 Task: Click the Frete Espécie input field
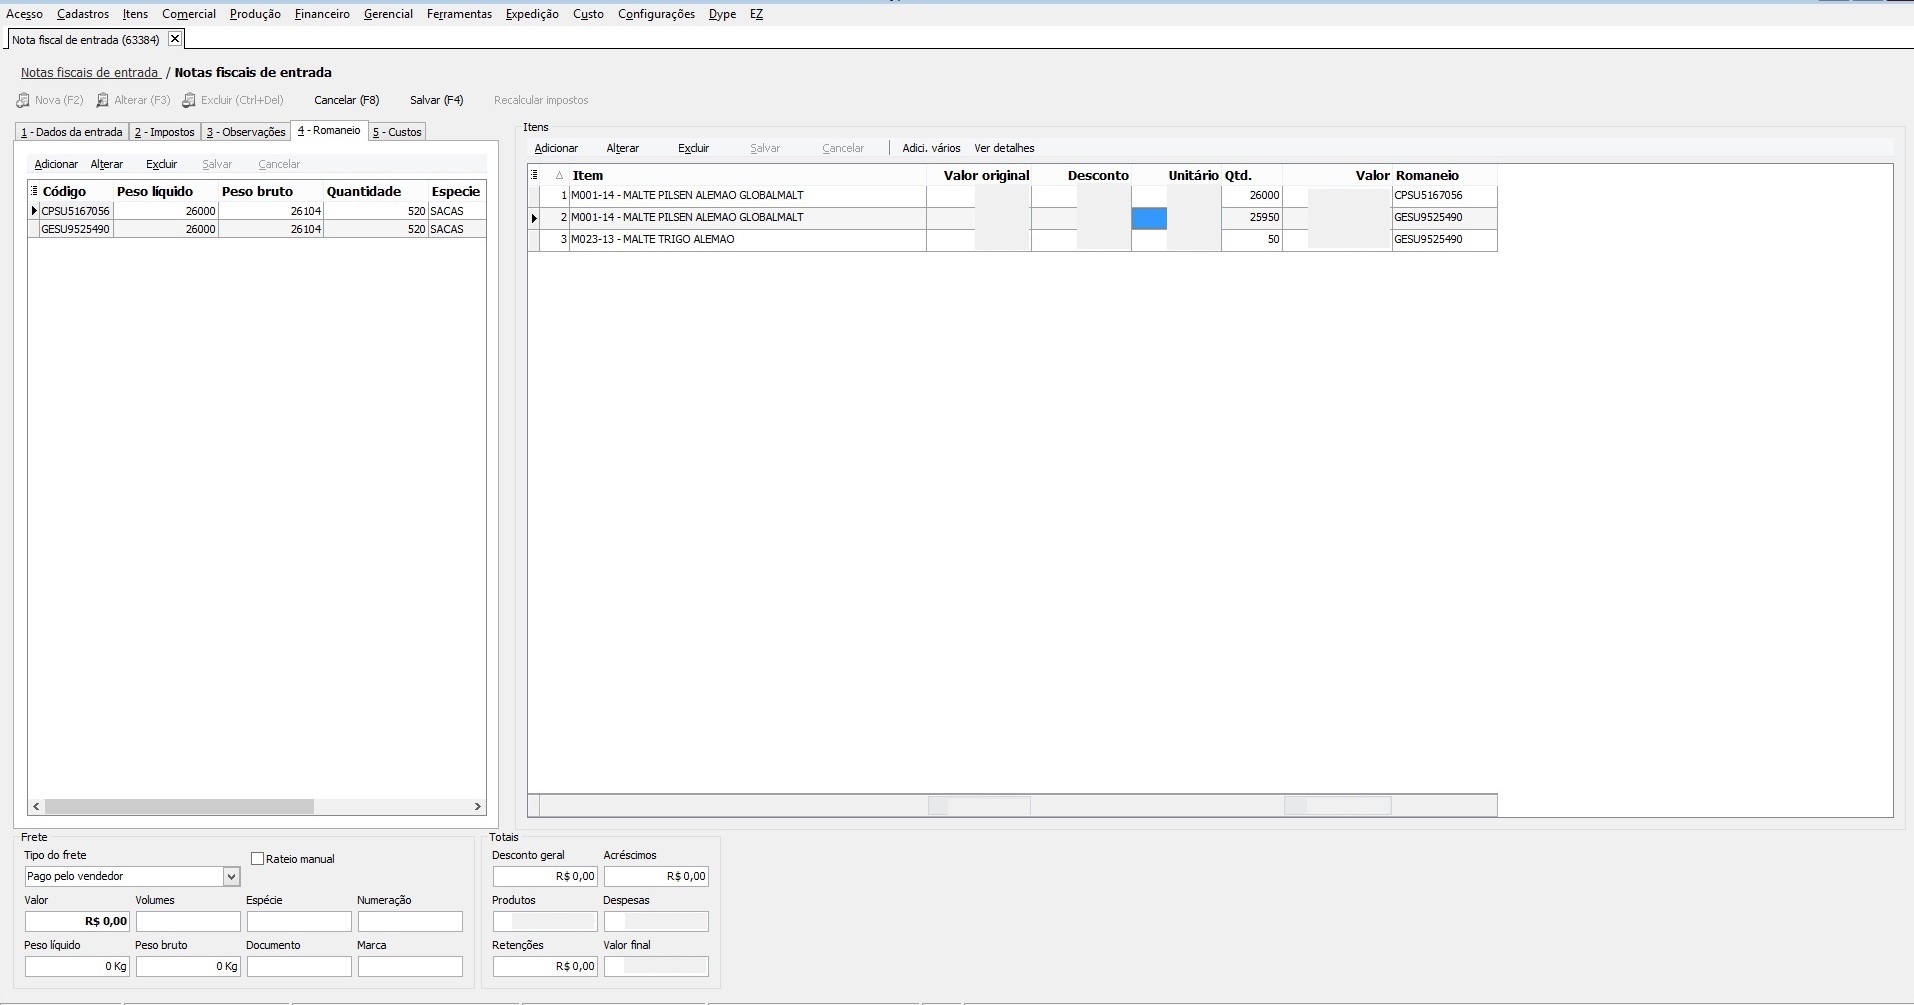point(299,921)
